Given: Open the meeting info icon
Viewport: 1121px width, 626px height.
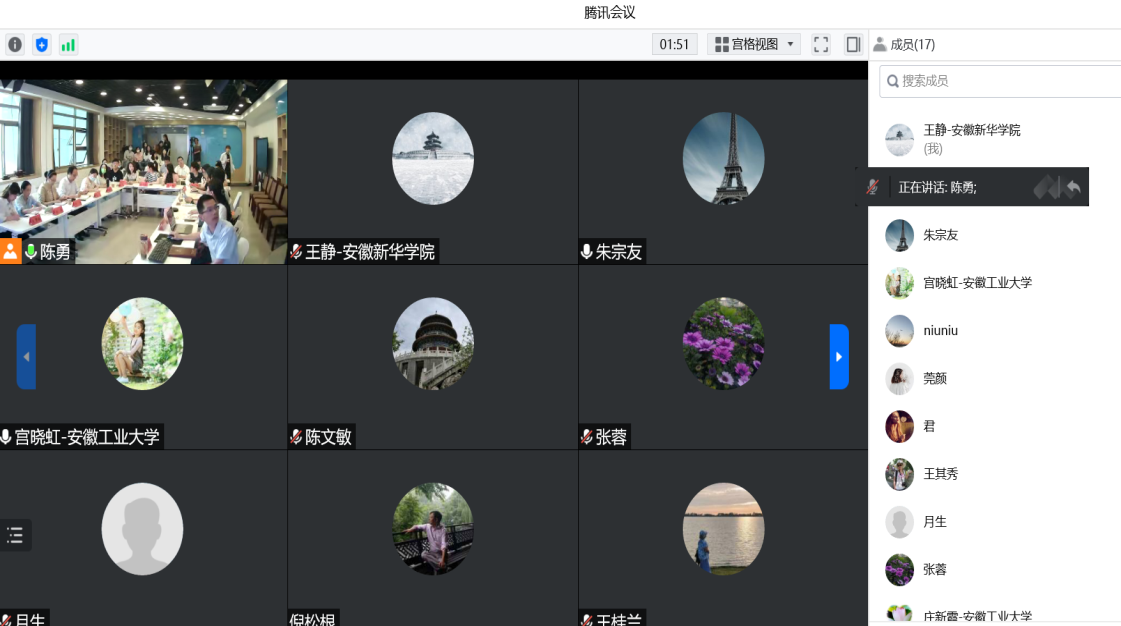Looking at the screenshot, I should tap(15, 45).
